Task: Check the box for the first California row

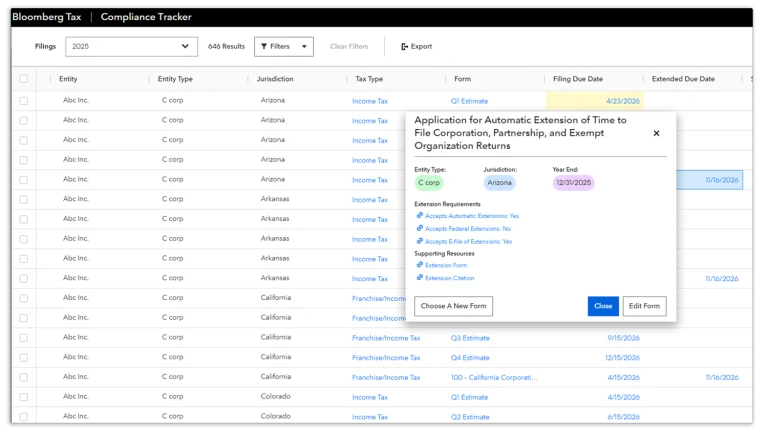Action: [x=24, y=298]
